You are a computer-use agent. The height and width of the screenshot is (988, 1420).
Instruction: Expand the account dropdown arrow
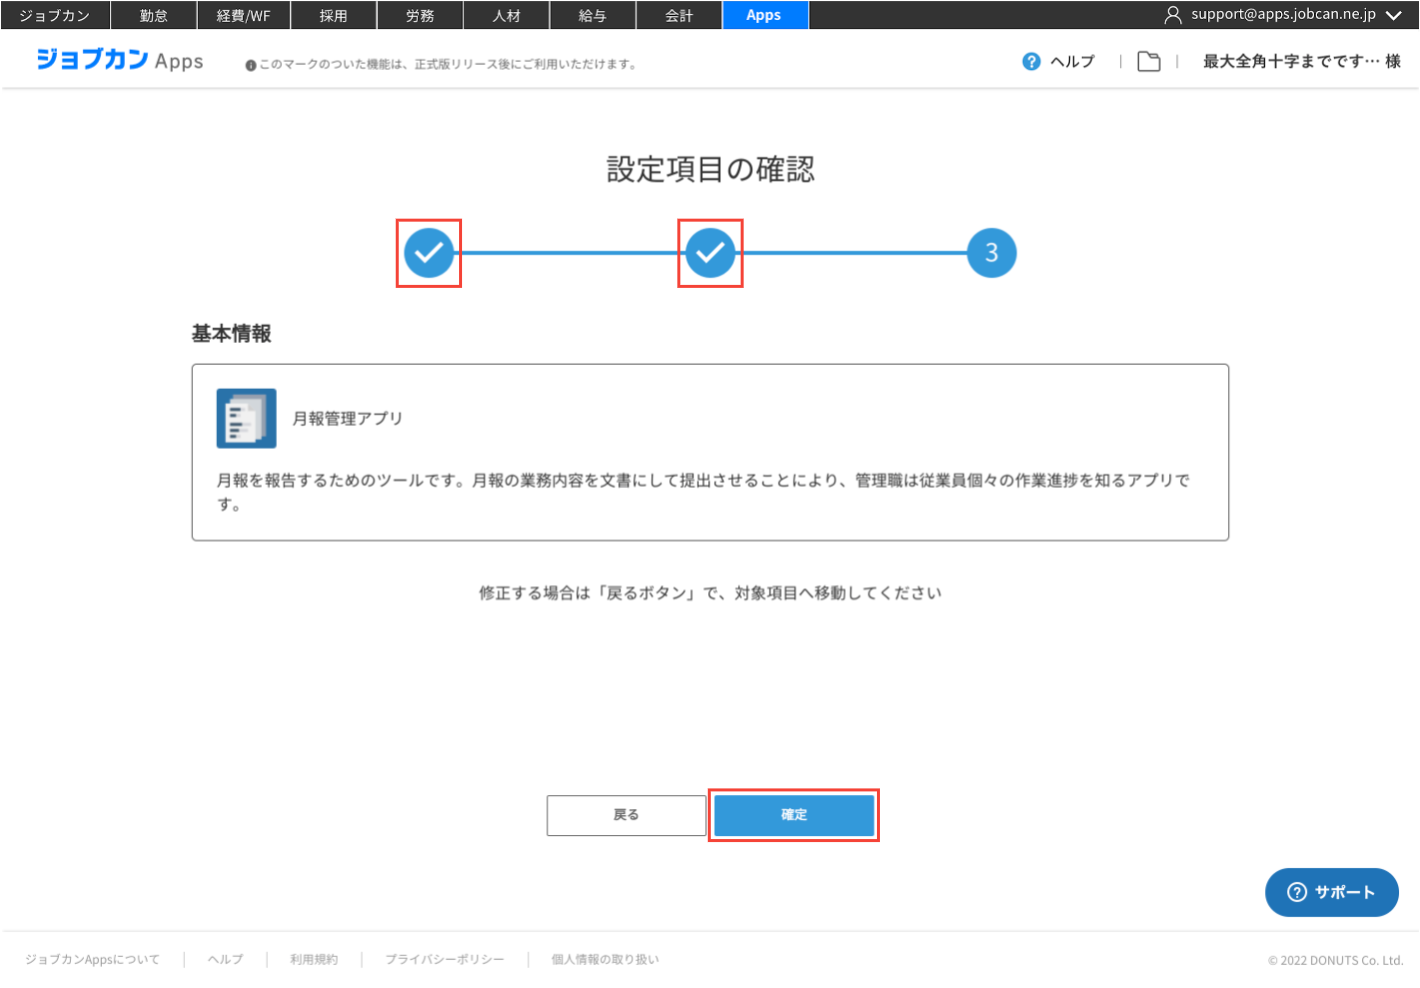pos(1394,15)
